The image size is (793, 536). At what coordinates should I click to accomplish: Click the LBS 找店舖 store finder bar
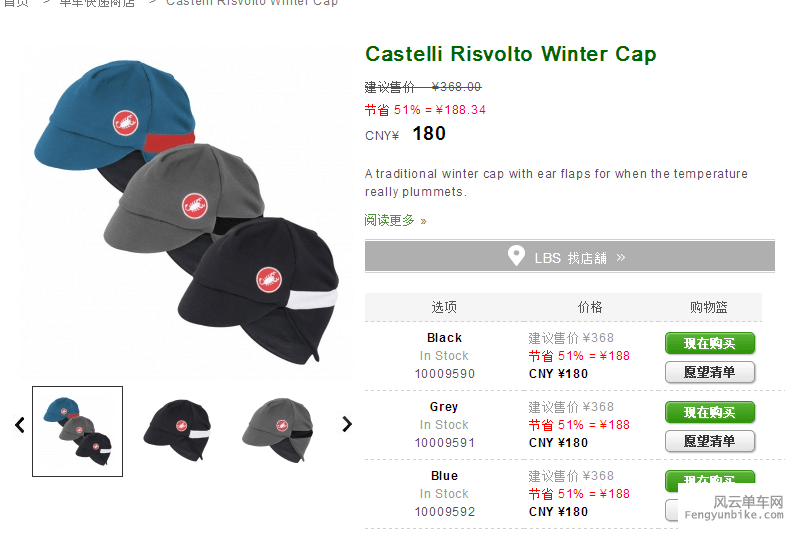[569, 256]
